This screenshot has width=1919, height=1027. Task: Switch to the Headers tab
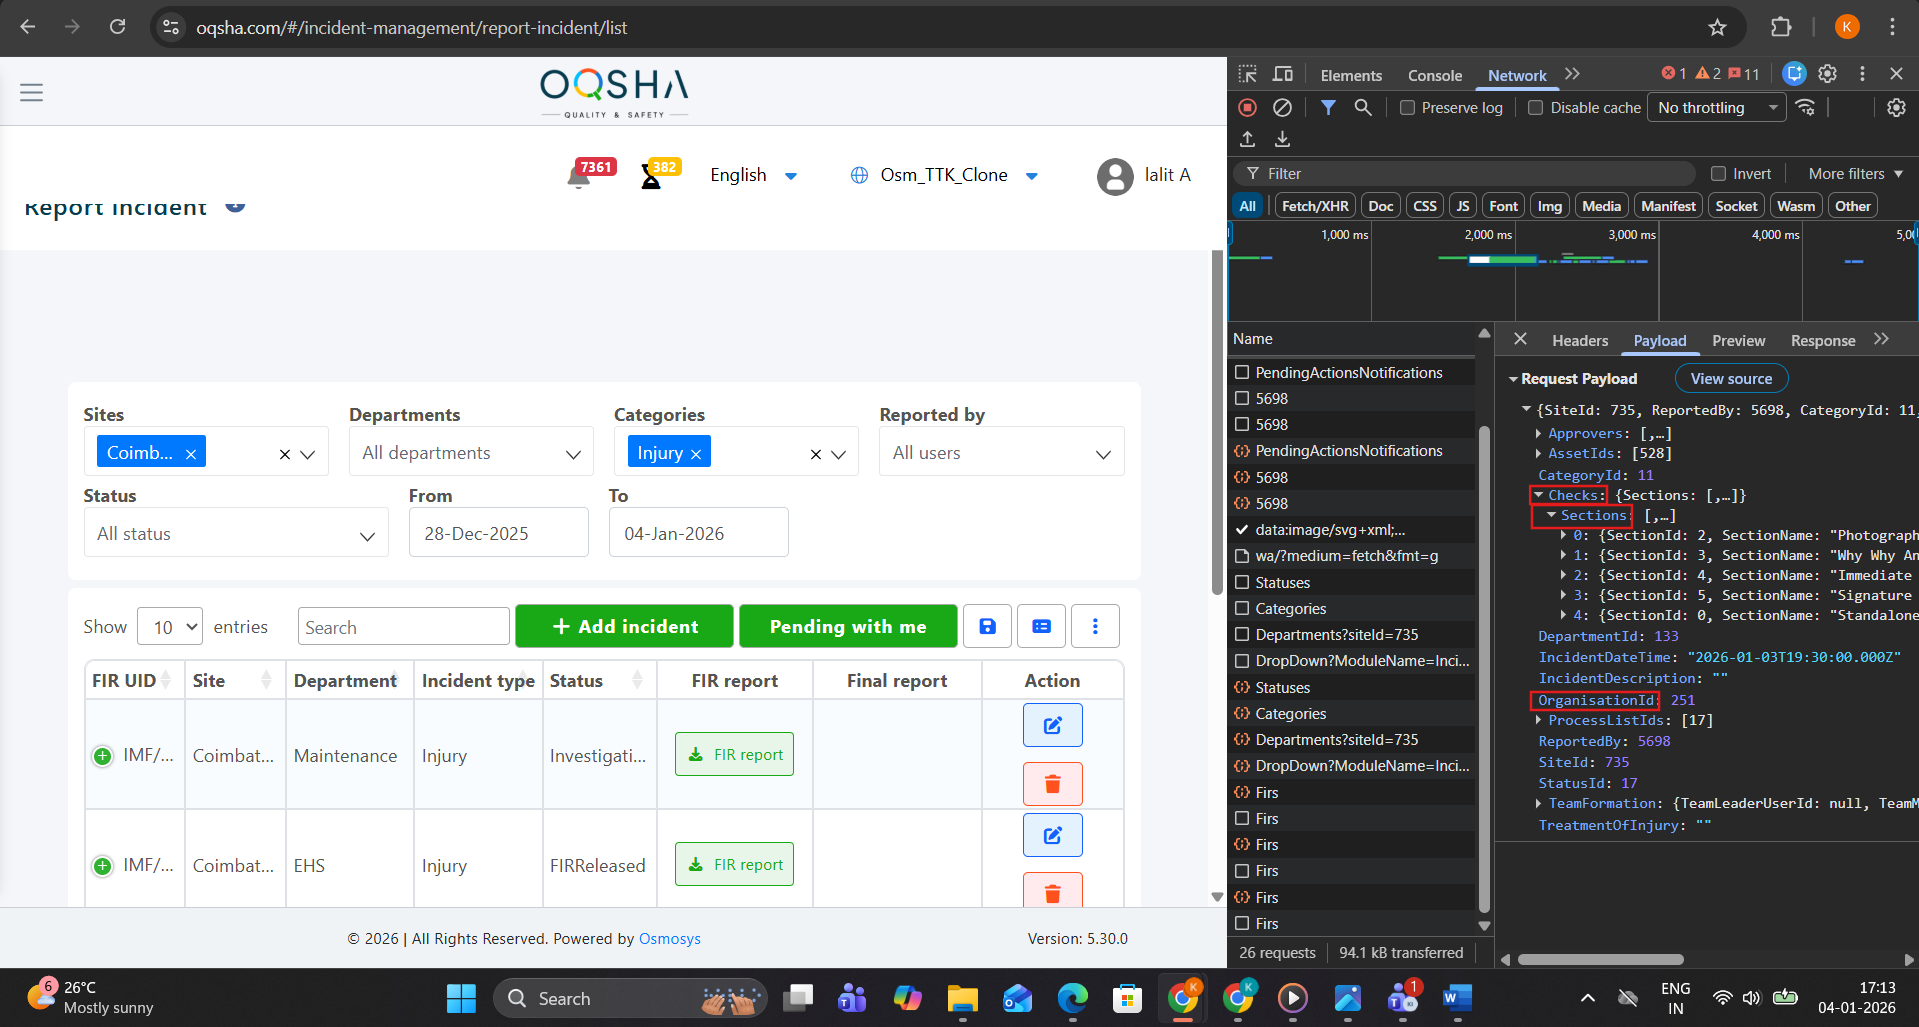[1579, 341]
